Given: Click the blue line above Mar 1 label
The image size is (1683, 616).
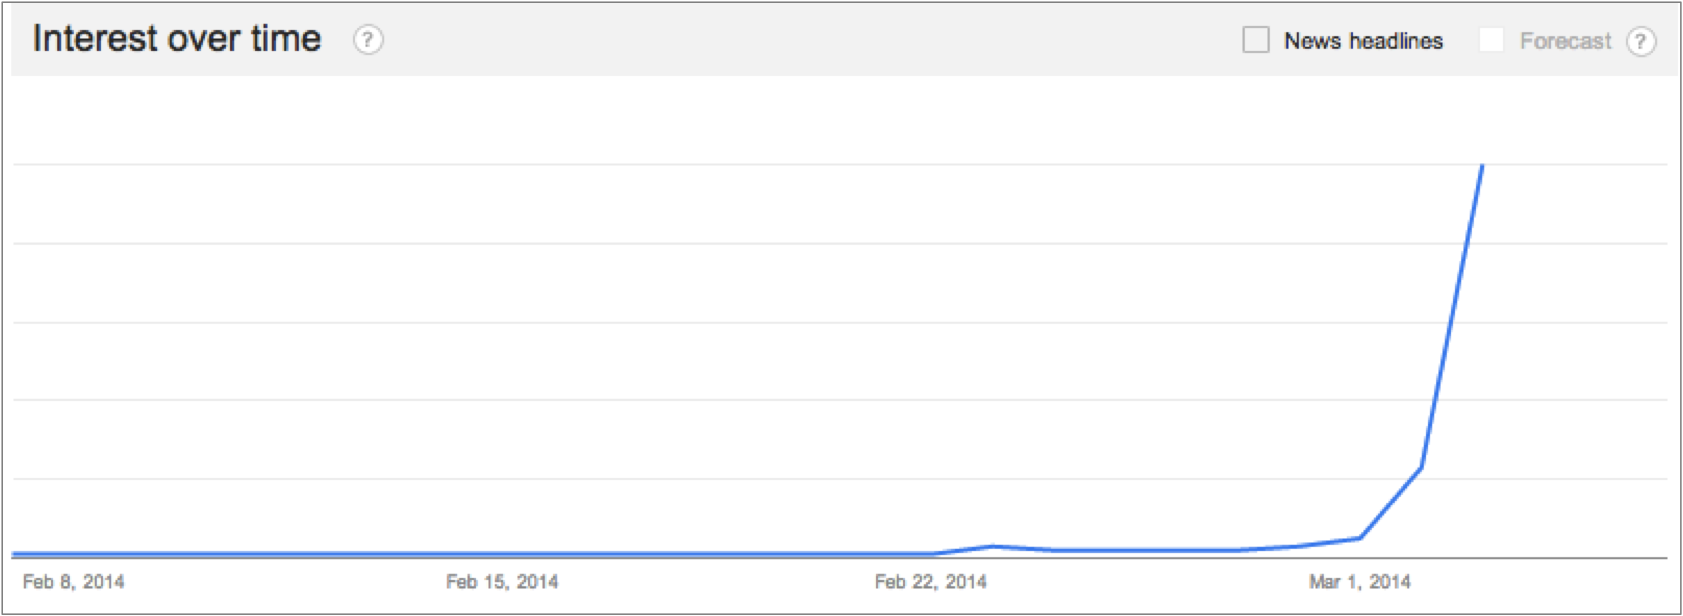Looking at the screenshot, I should click(1359, 538).
